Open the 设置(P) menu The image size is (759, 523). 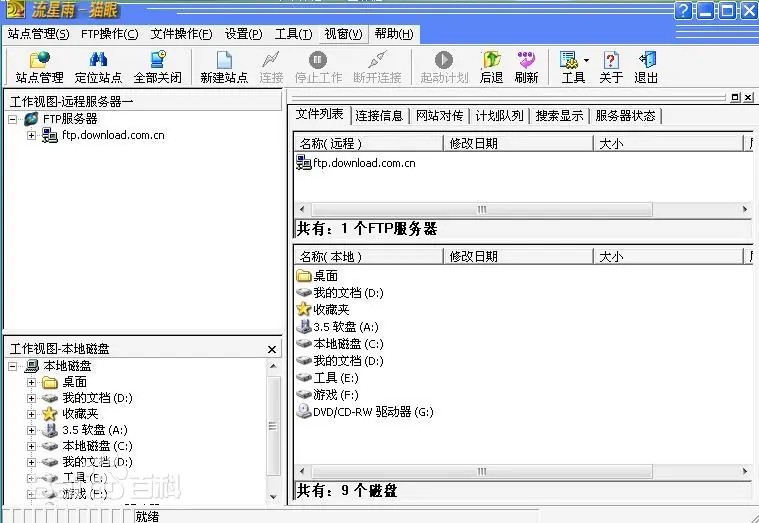click(243, 34)
